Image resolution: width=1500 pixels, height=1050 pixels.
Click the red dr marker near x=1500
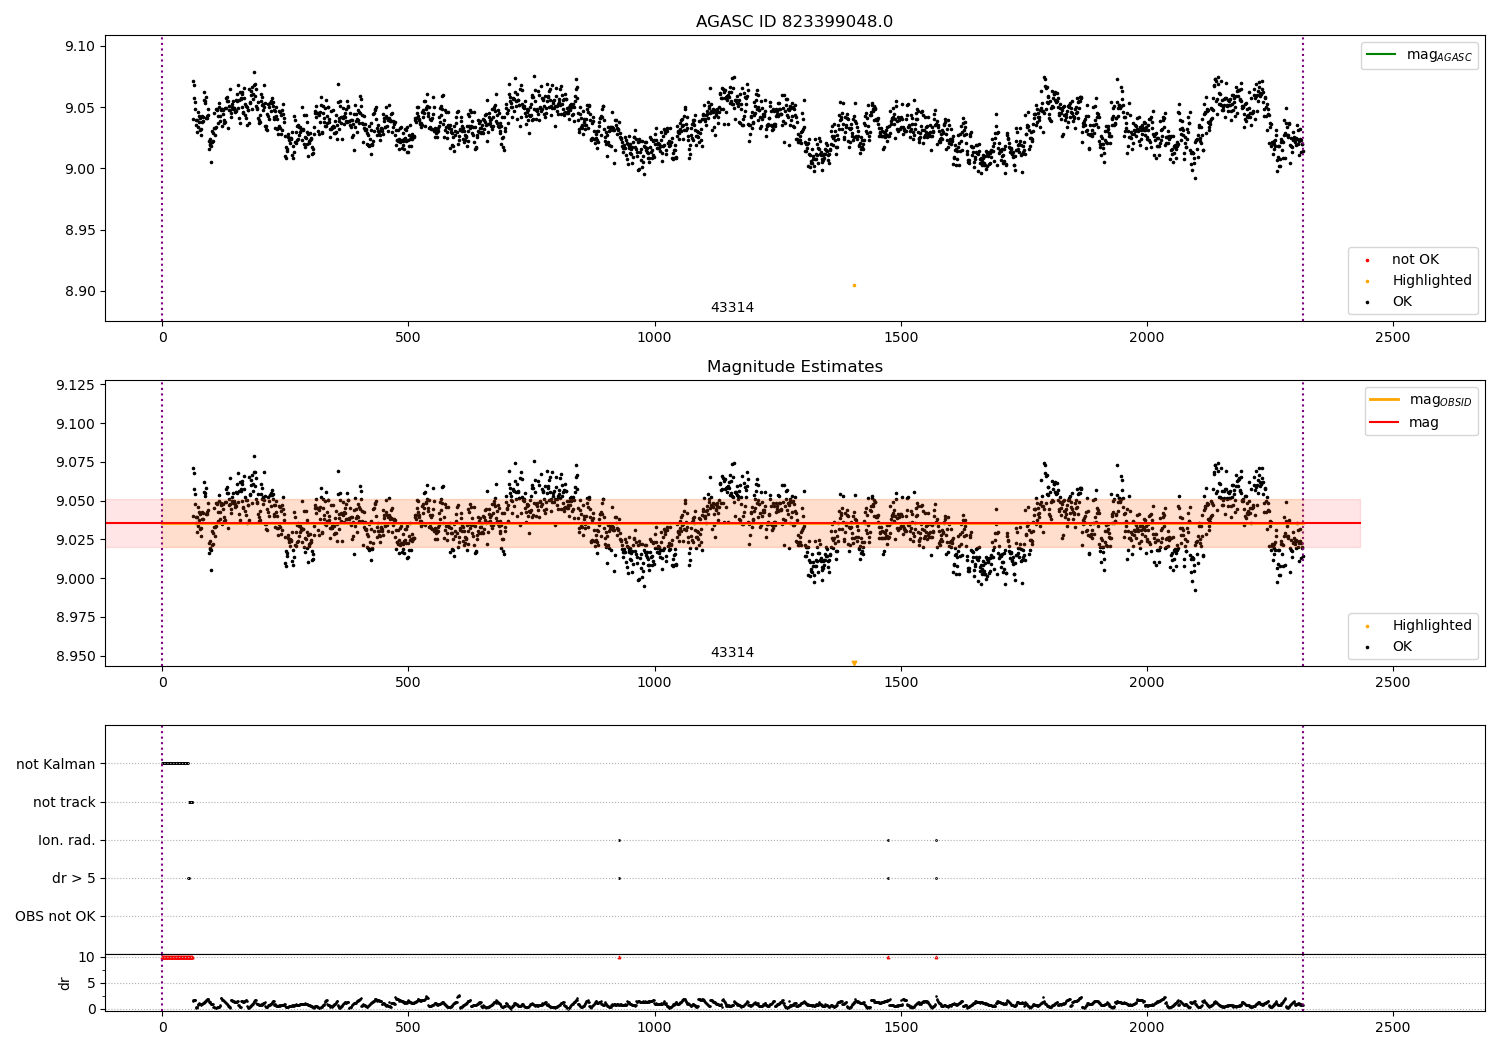(888, 957)
